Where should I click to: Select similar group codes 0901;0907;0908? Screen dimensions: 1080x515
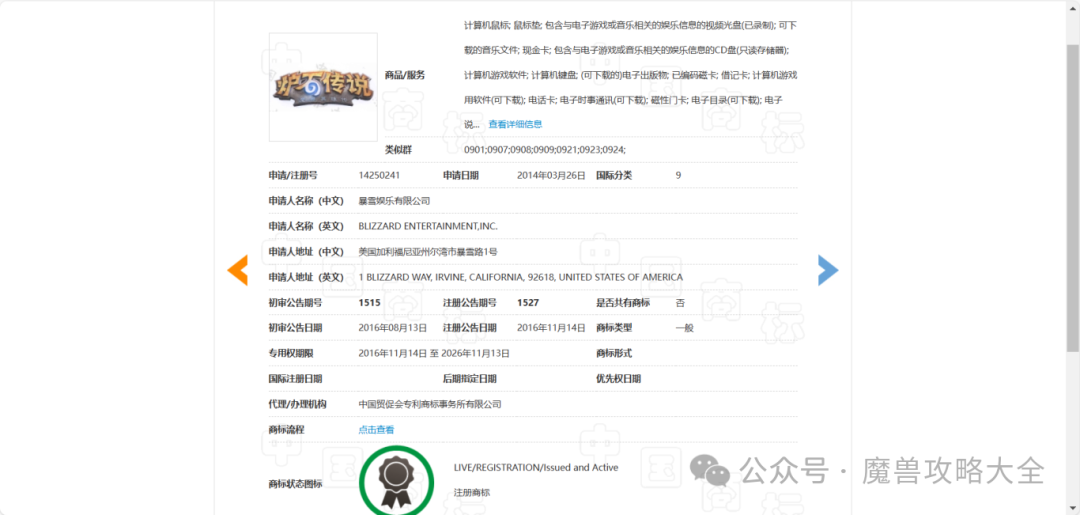coord(545,149)
